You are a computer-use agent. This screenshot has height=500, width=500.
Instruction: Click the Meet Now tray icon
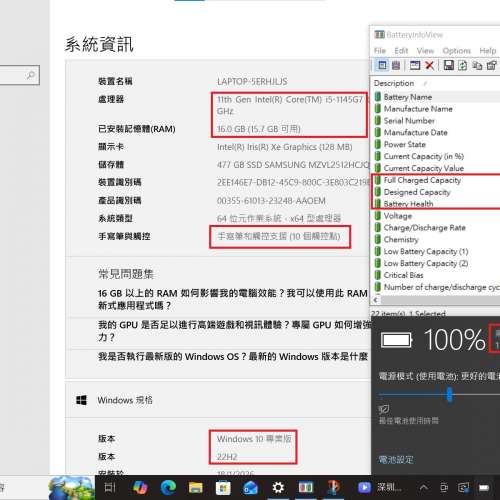pos(444,488)
